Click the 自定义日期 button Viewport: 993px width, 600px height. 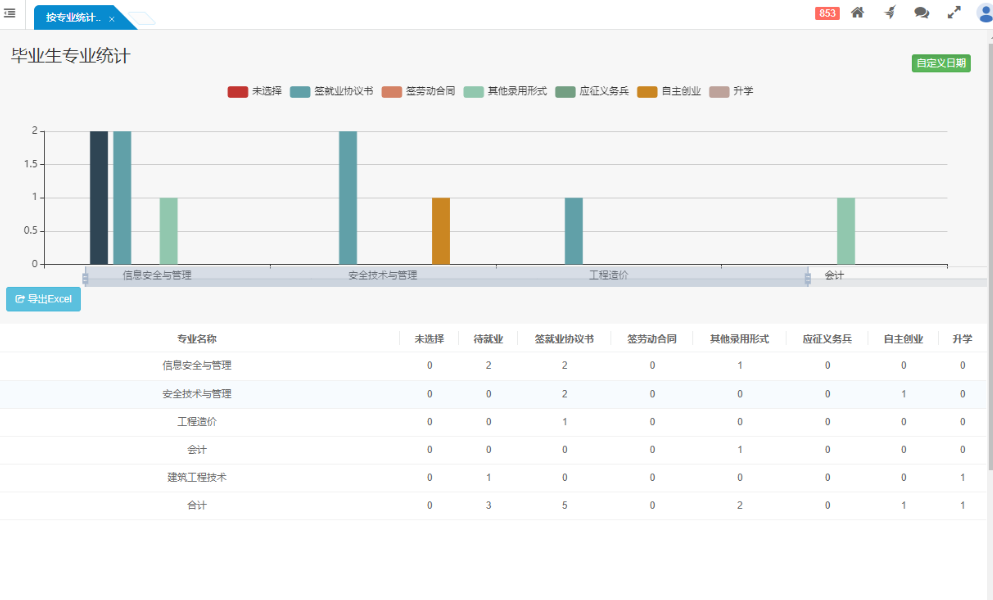point(941,63)
